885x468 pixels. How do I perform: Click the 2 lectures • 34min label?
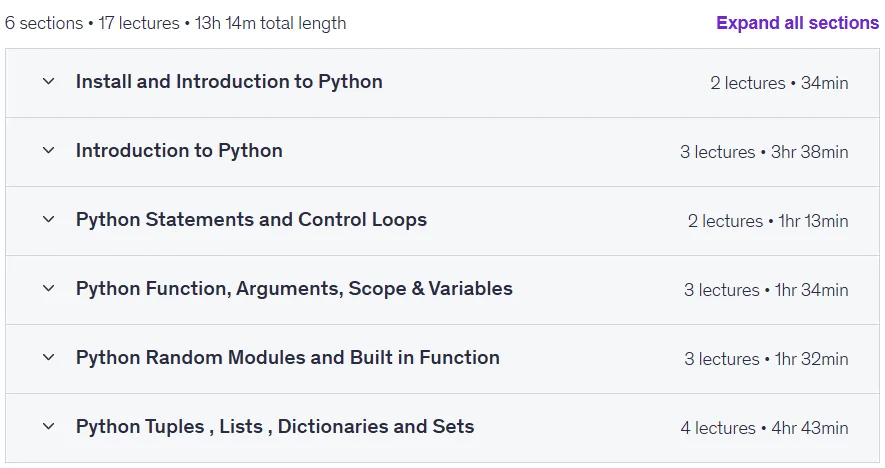[x=779, y=83]
